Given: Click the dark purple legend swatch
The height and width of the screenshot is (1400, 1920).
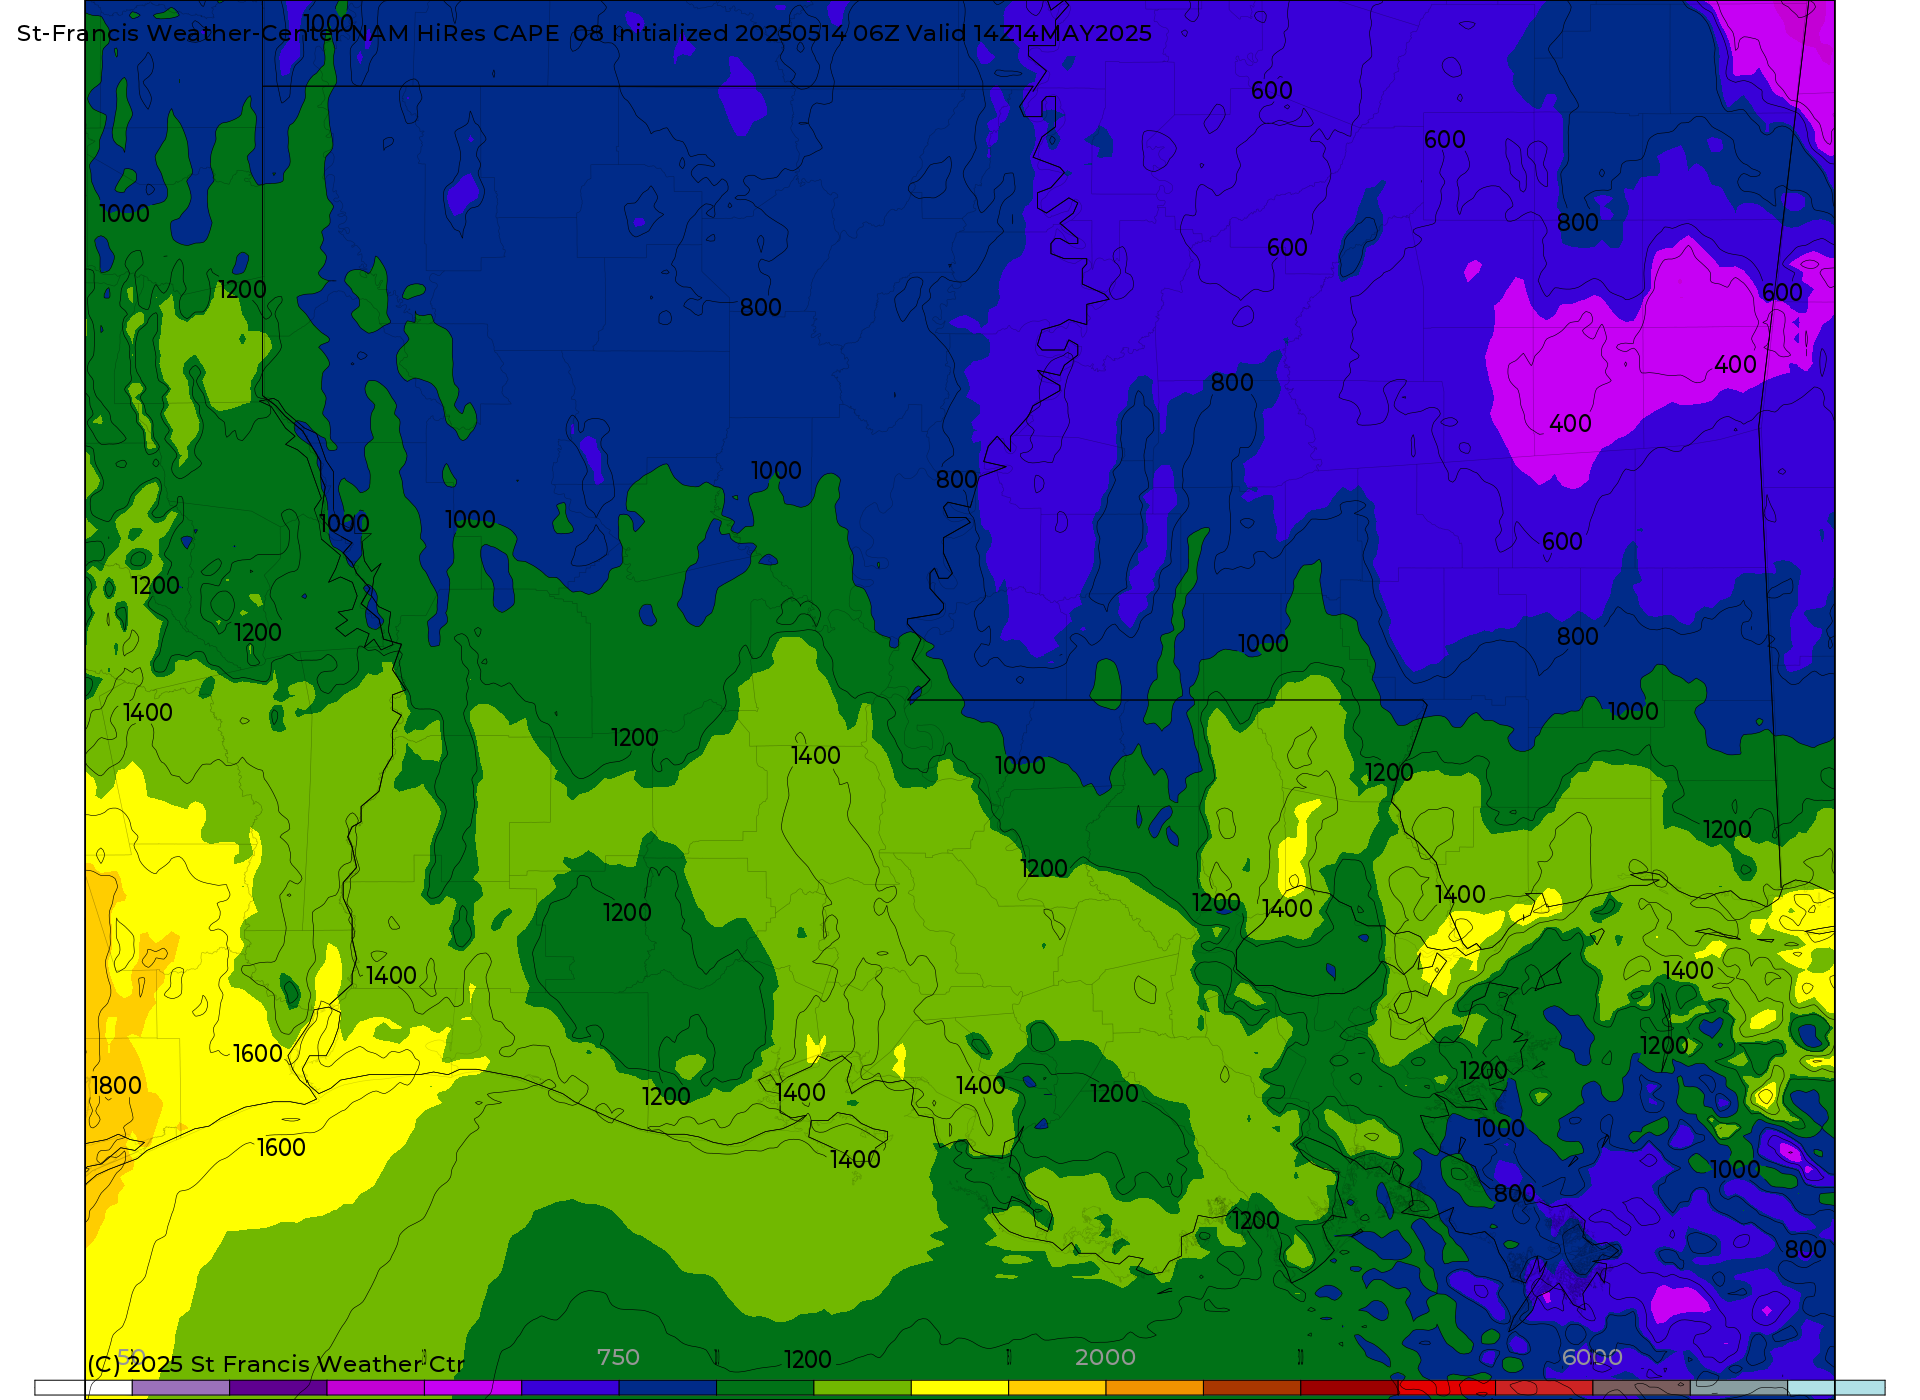Looking at the screenshot, I should (278, 1388).
